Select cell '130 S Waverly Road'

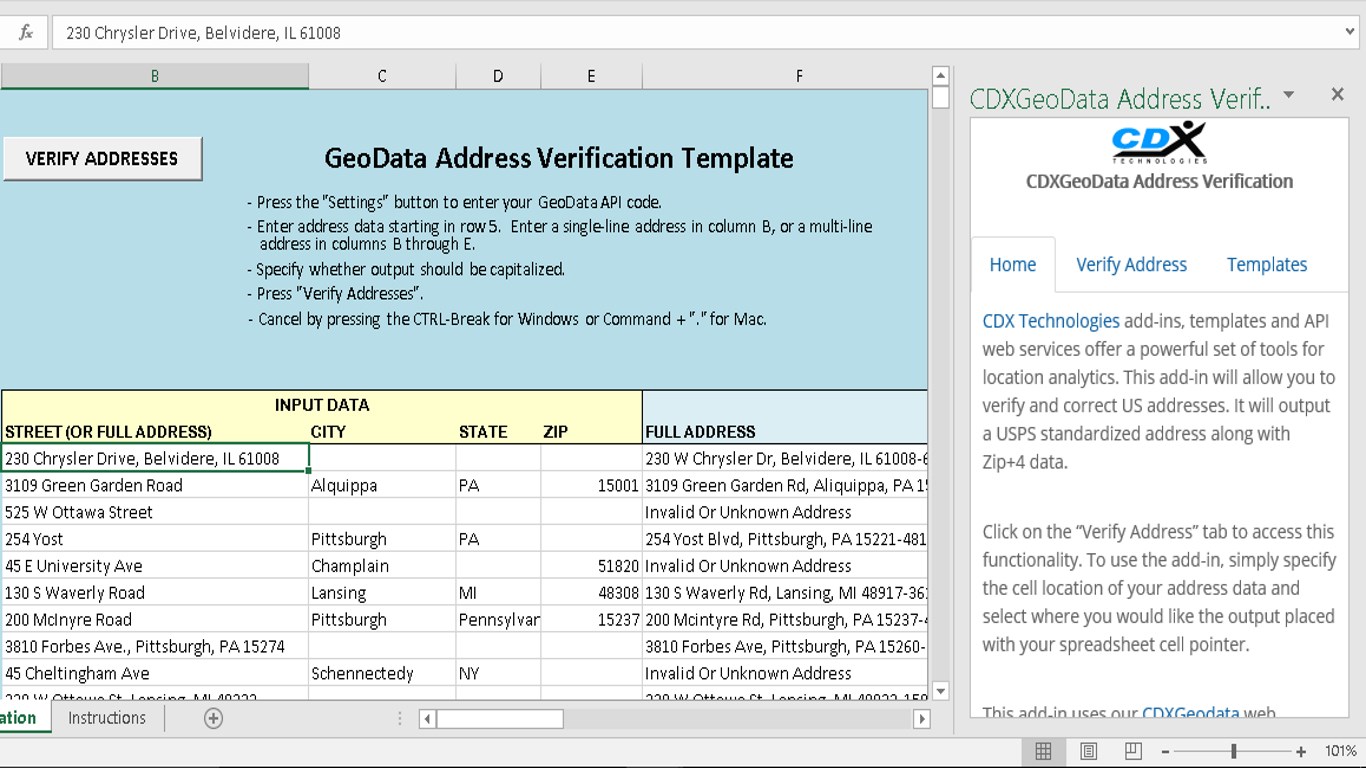pyautogui.click(x=155, y=593)
